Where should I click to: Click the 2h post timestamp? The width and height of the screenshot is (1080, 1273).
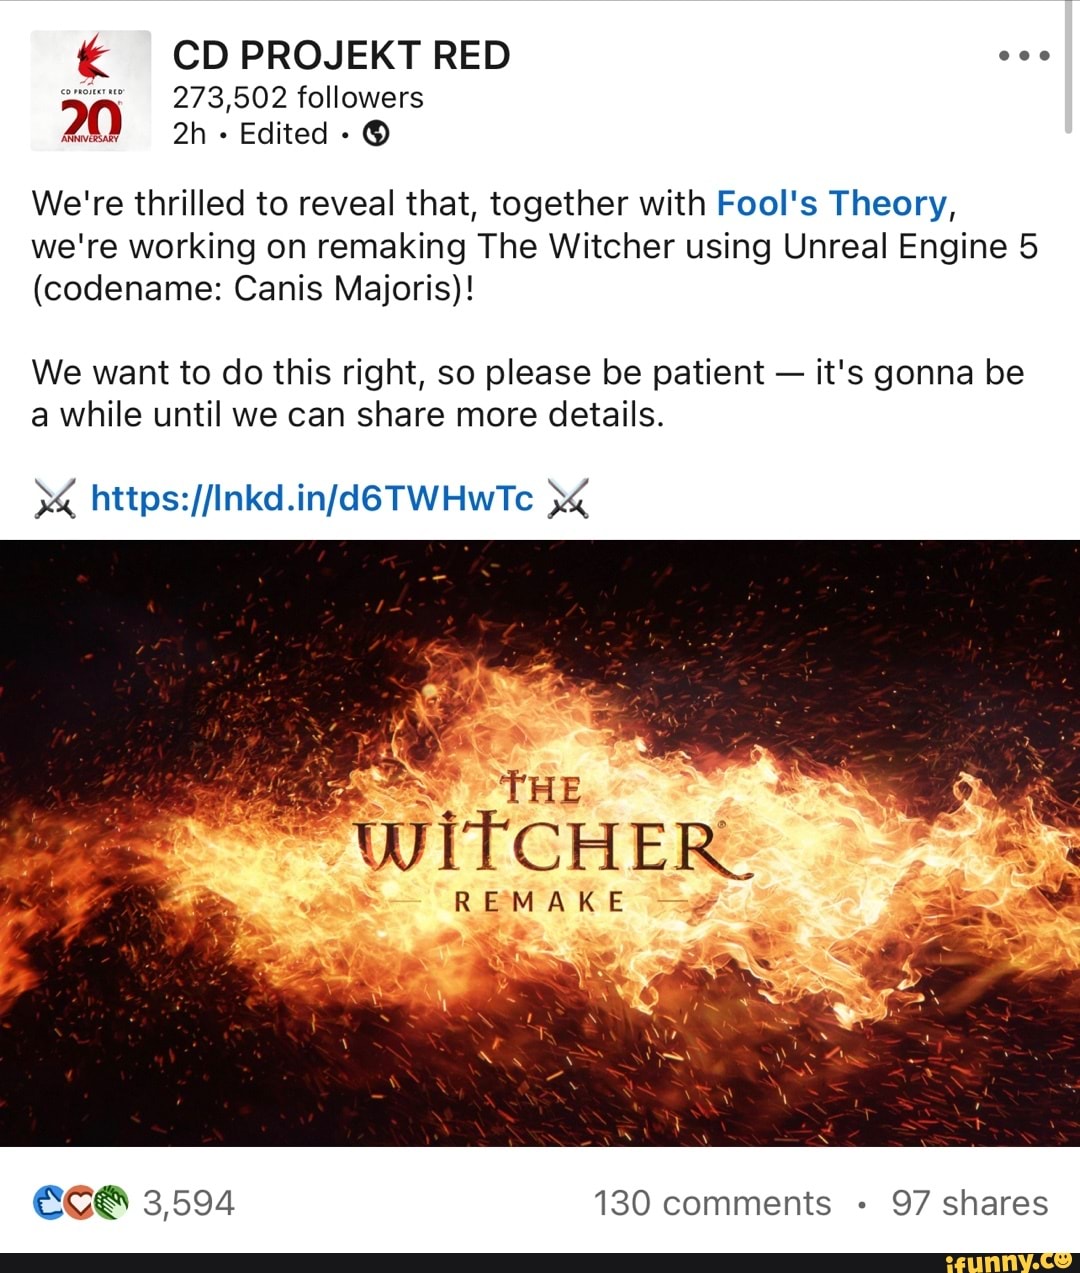click(190, 133)
